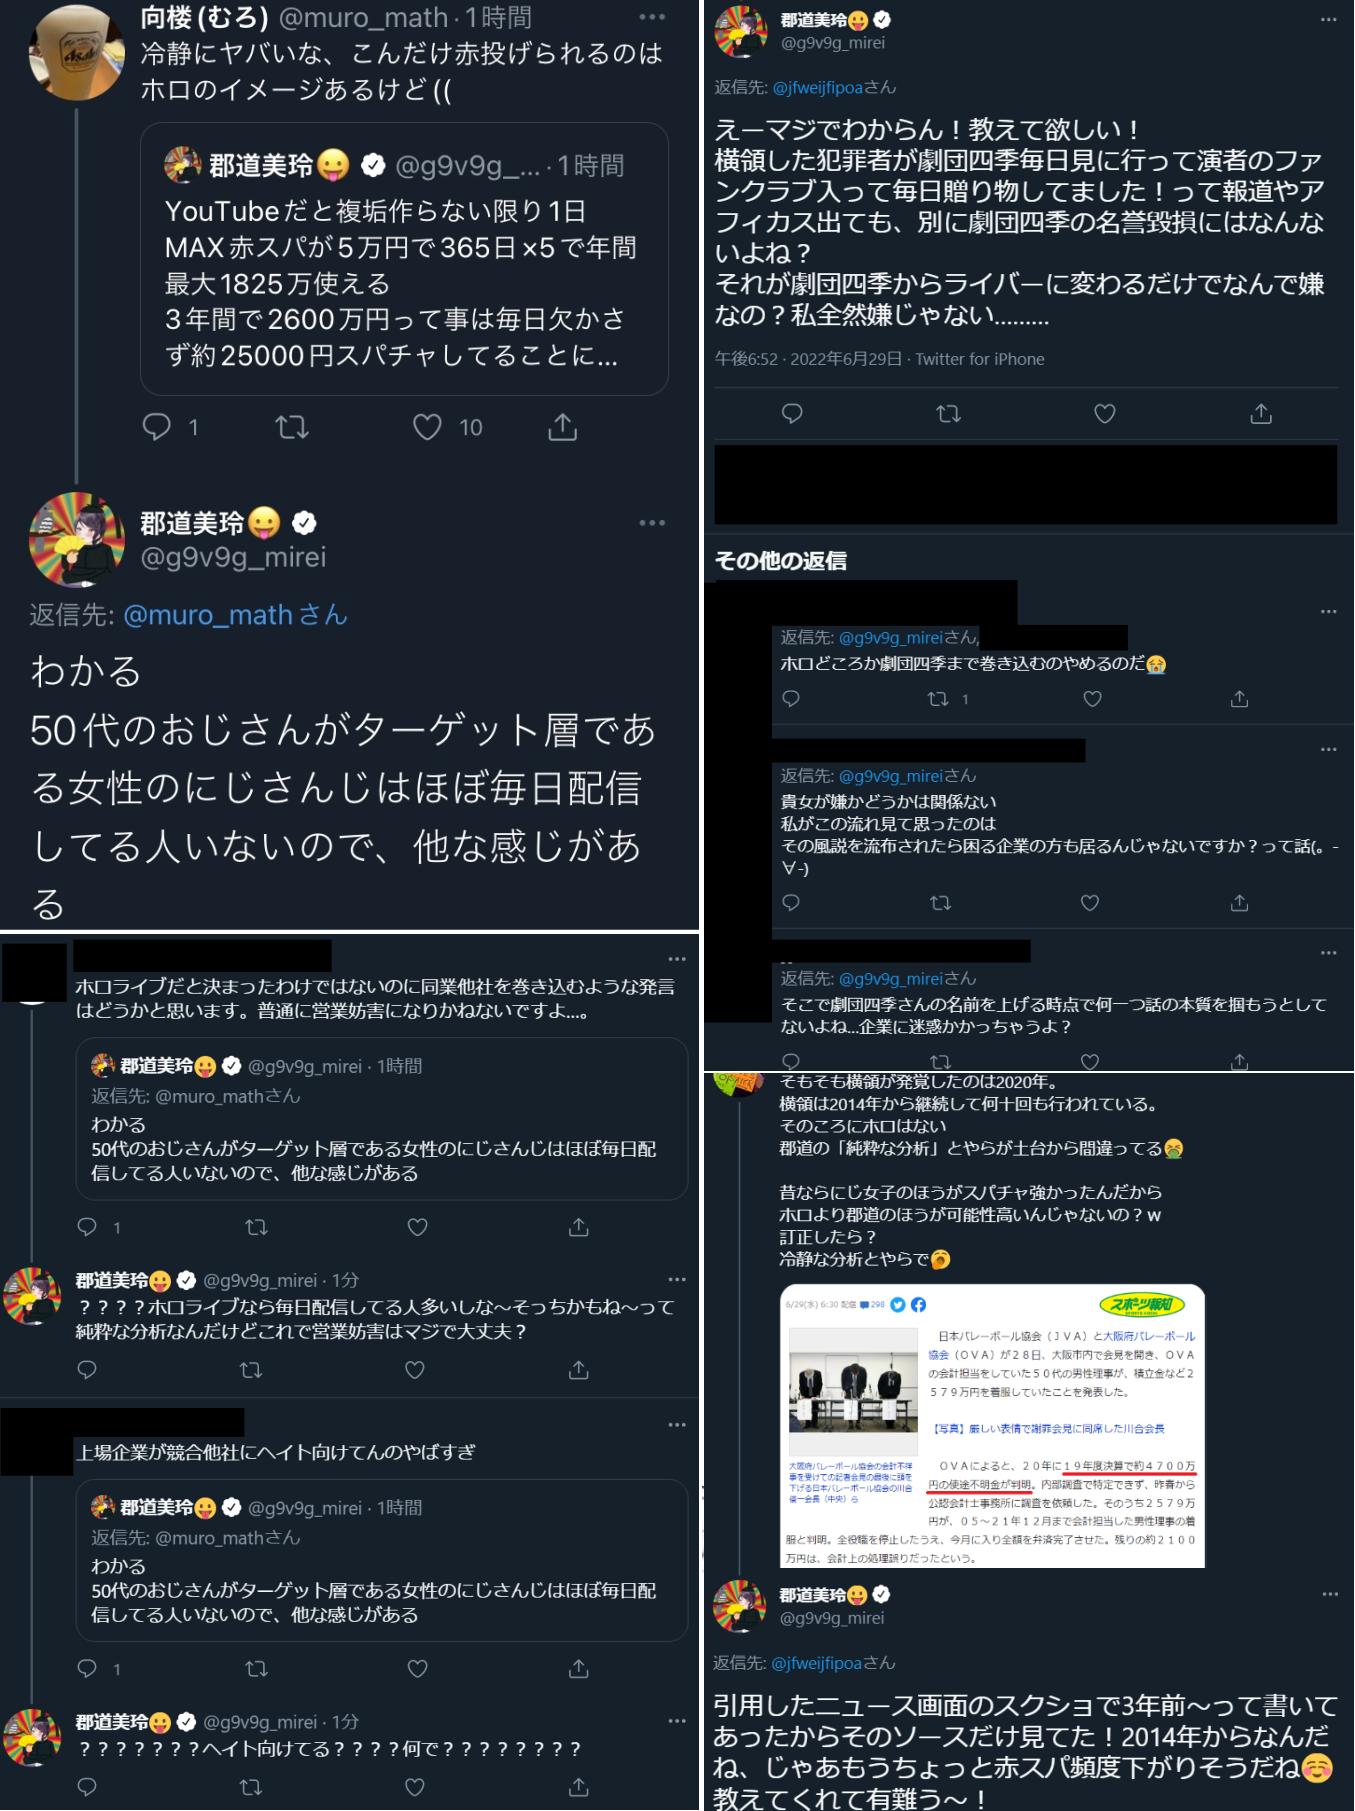Reply to the tweet asking ヘイト向ける？何で？
This screenshot has height=1811, width=1355.
point(87,1786)
